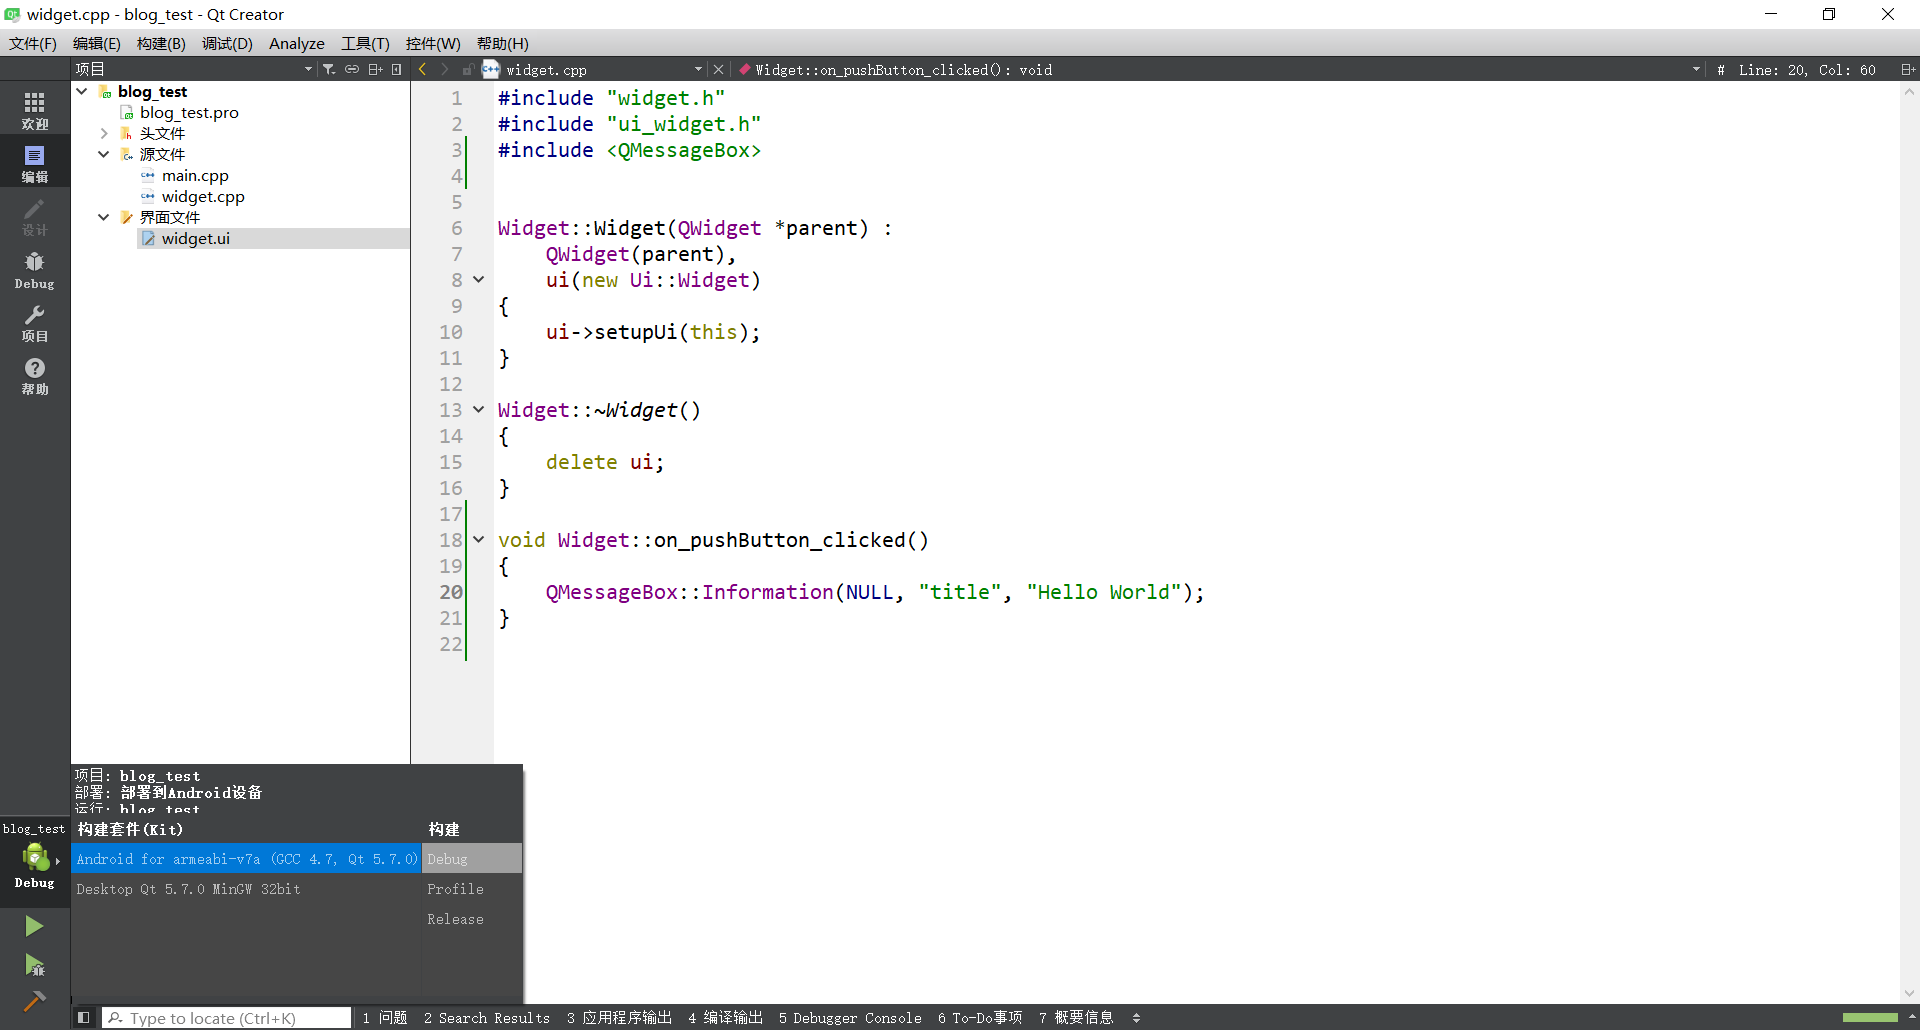The width and height of the screenshot is (1920, 1030).
Task: Fold on_pushButton_clicked function at line 18
Action: tap(479, 540)
